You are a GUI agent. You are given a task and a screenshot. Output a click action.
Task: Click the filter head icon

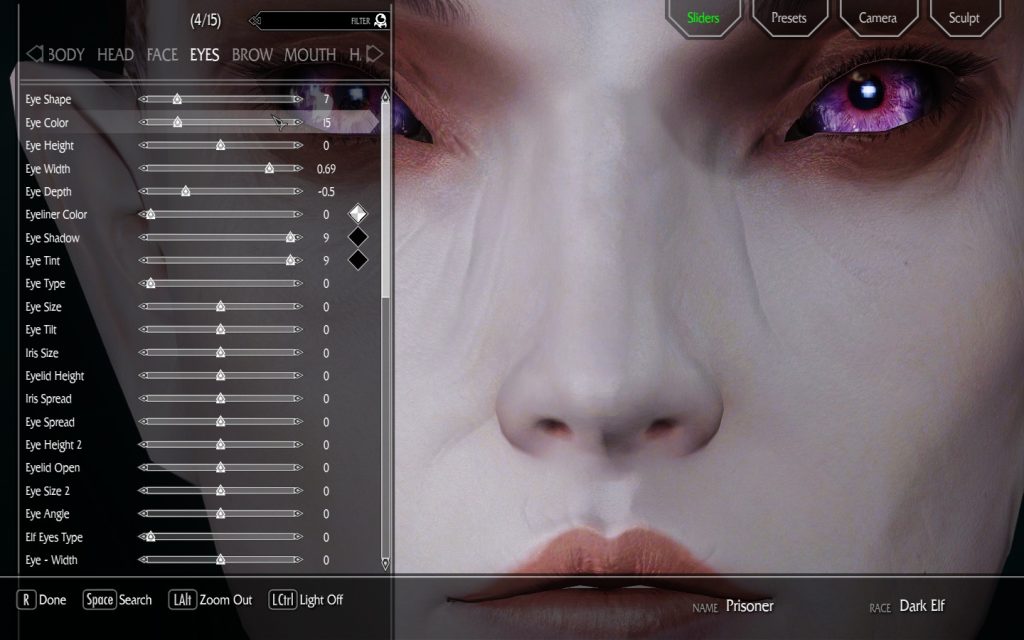tap(381, 21)
